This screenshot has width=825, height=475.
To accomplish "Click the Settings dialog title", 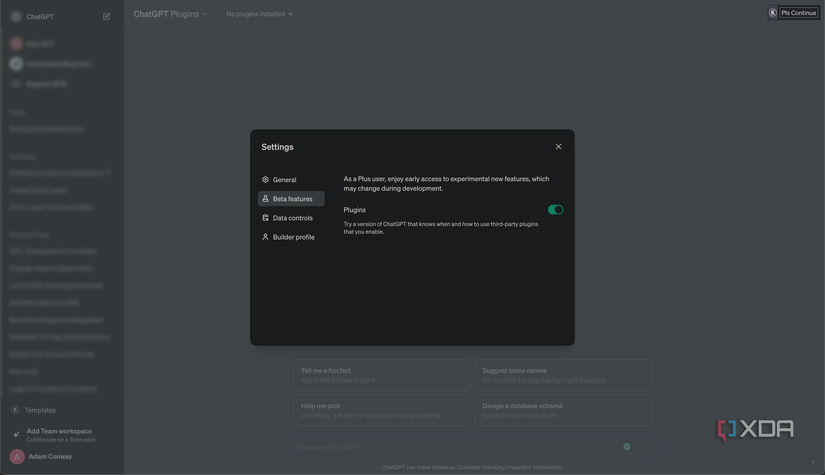I will tap(277, 147).
